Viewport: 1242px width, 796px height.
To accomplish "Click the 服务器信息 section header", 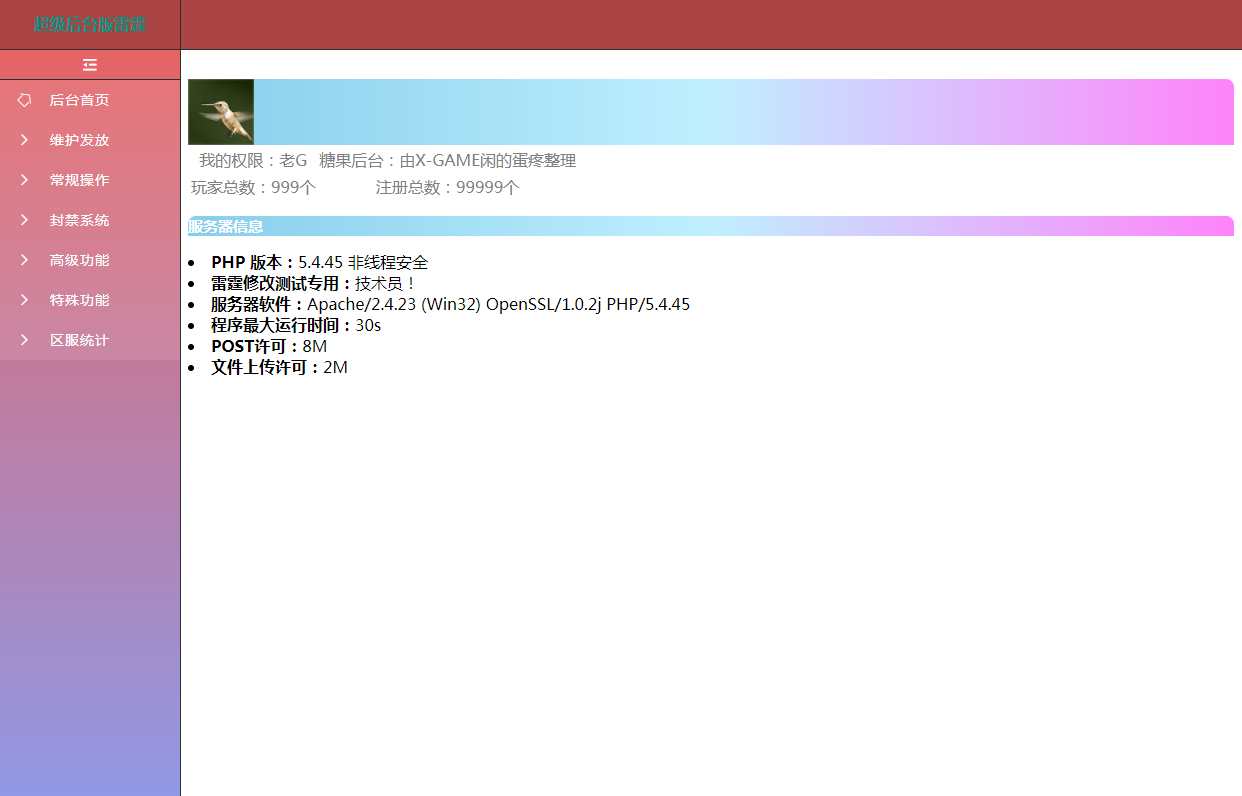I will pos(226,226).
